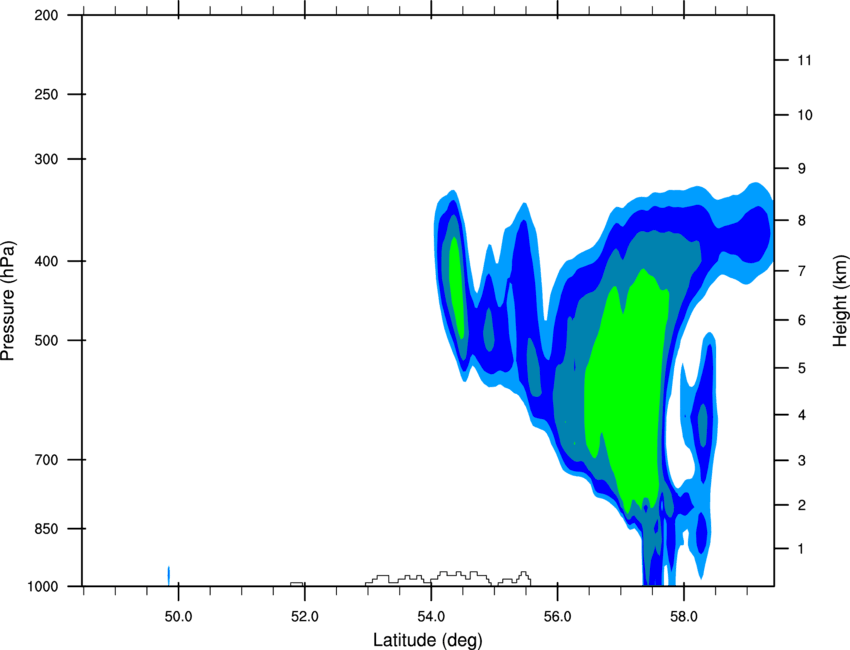
Task: Click the 'Latitude (deg)' axis title
Action: 427,640
